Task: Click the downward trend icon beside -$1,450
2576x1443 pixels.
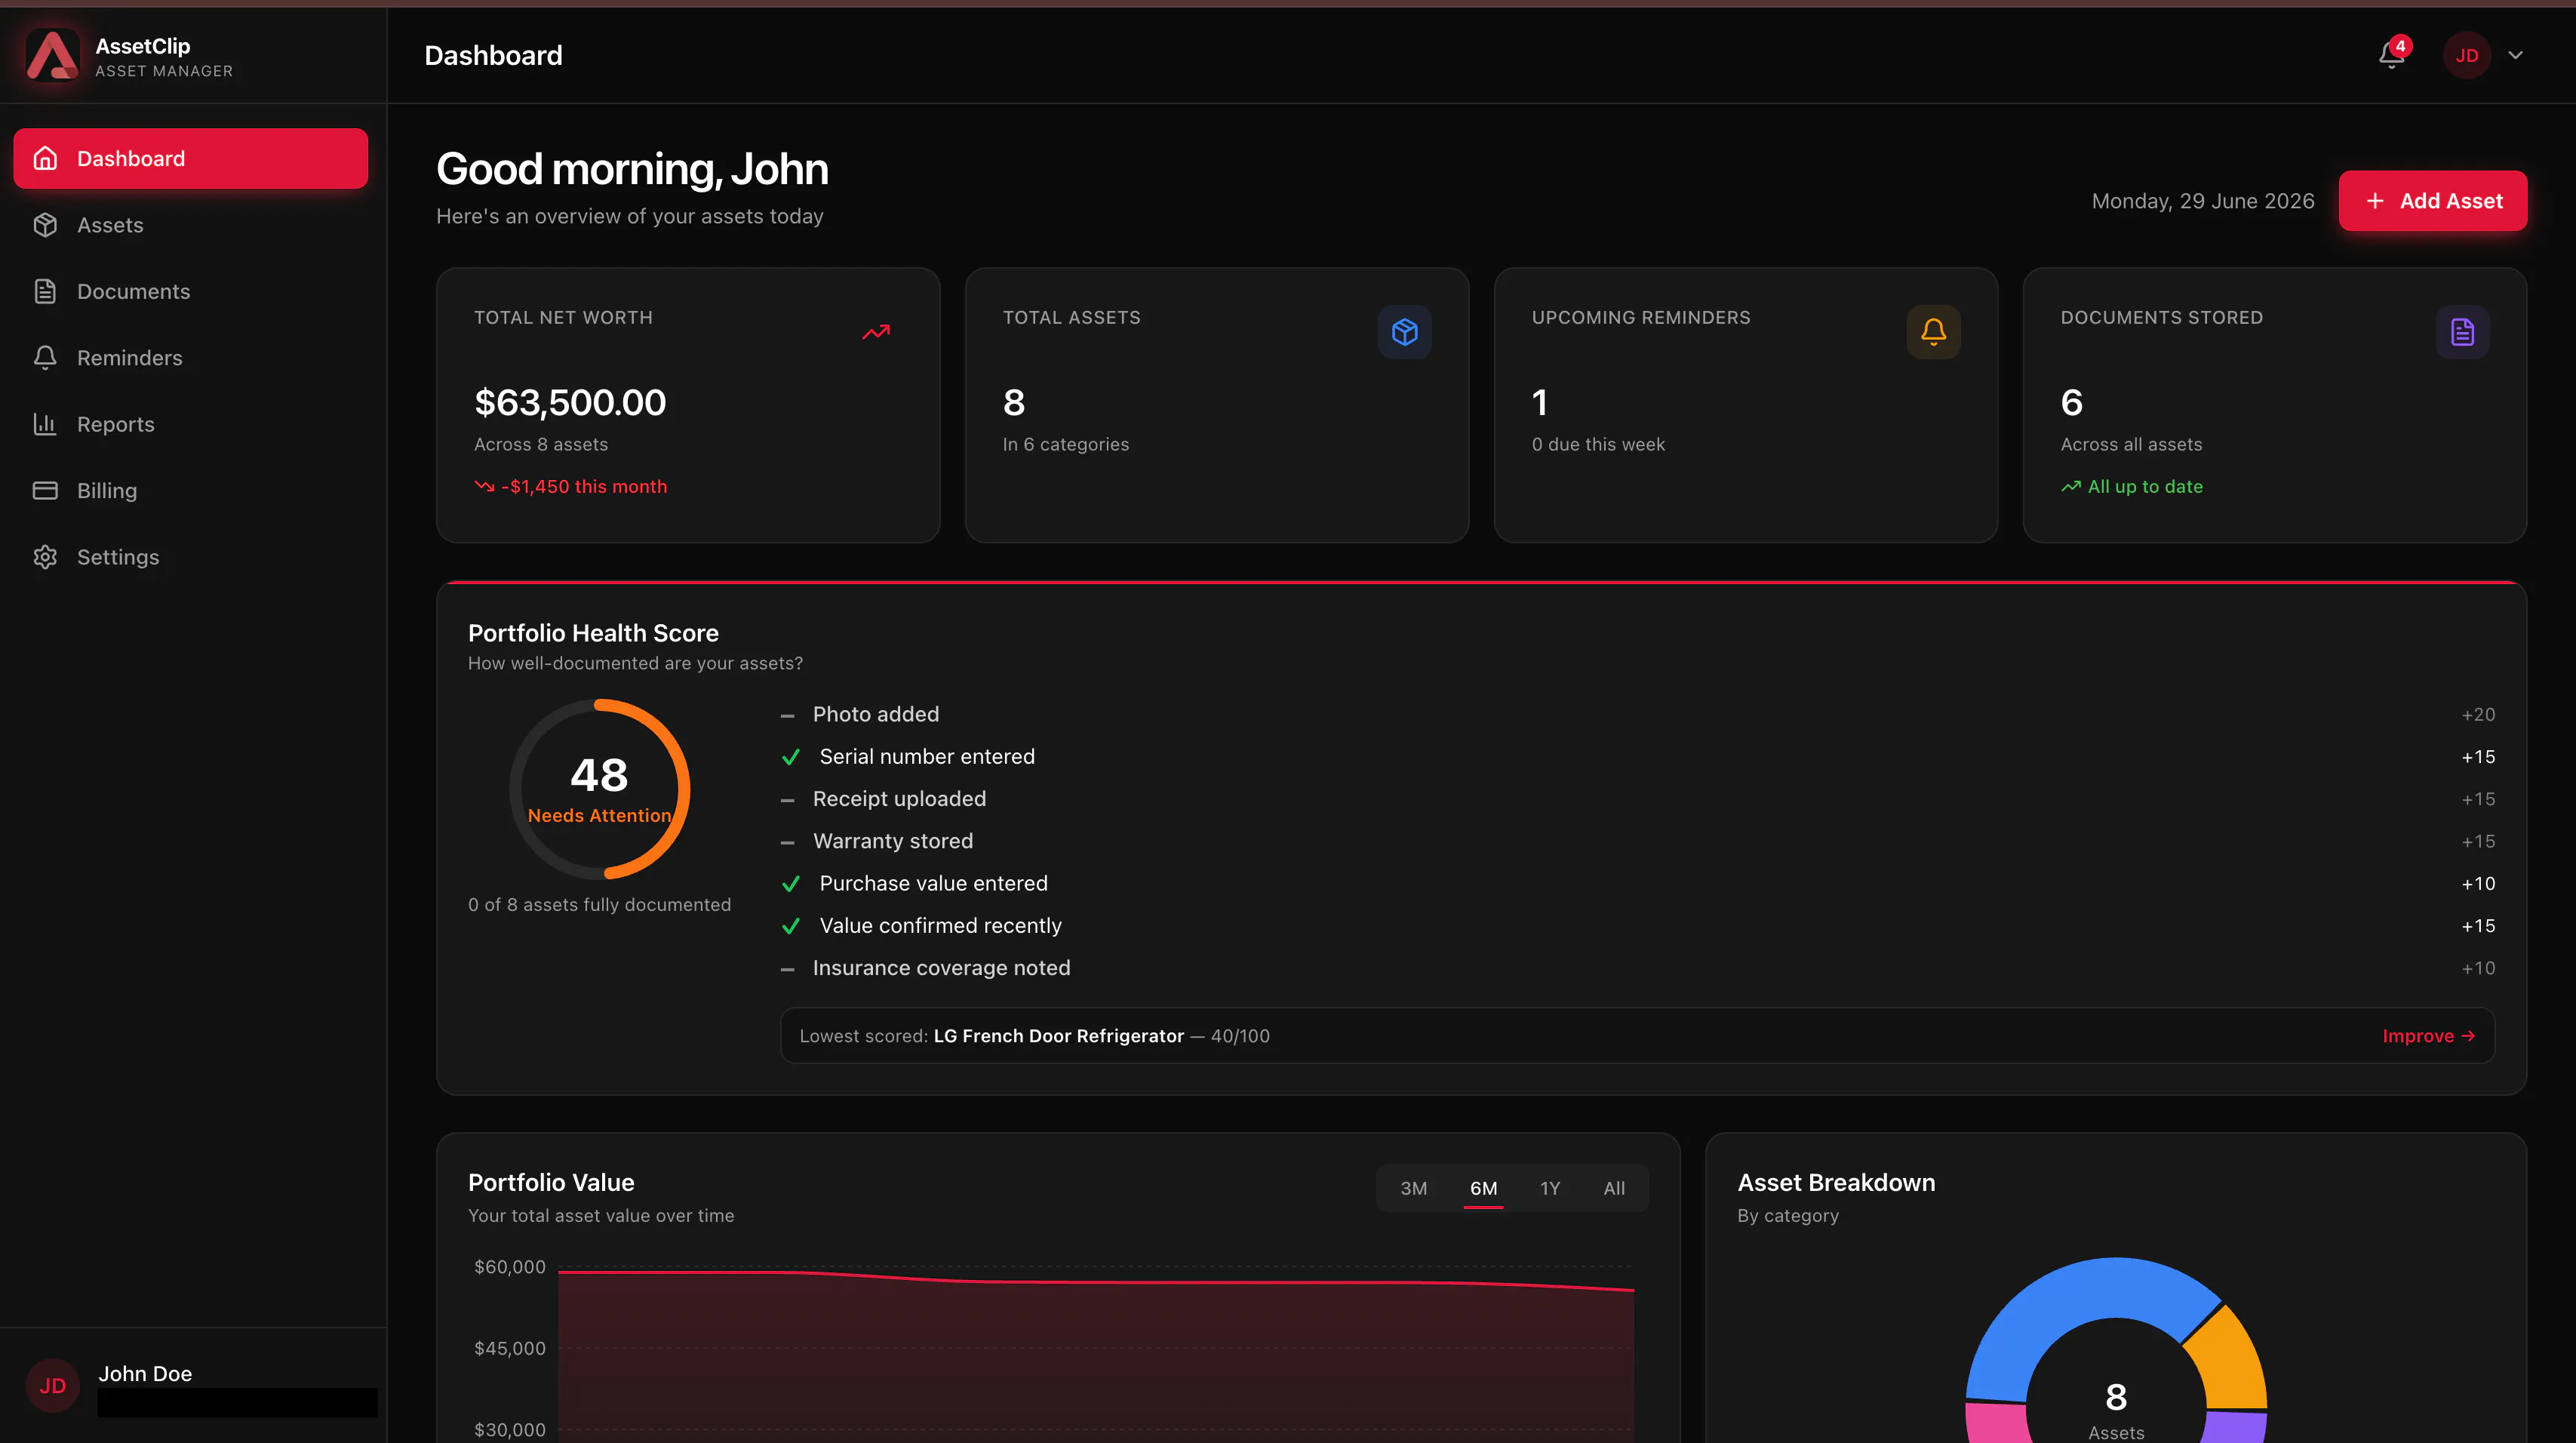Action: click(x=484, y=487)
